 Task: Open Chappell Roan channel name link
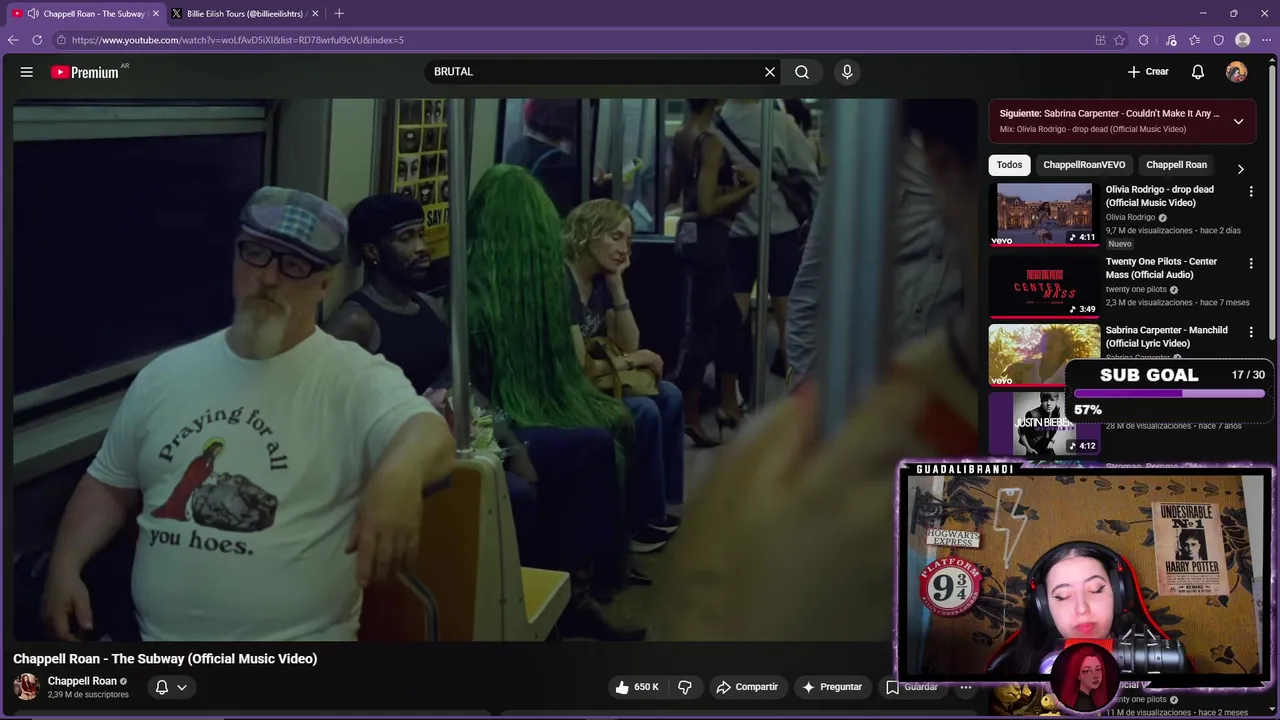pyautogui.click(x=82, y=681)
